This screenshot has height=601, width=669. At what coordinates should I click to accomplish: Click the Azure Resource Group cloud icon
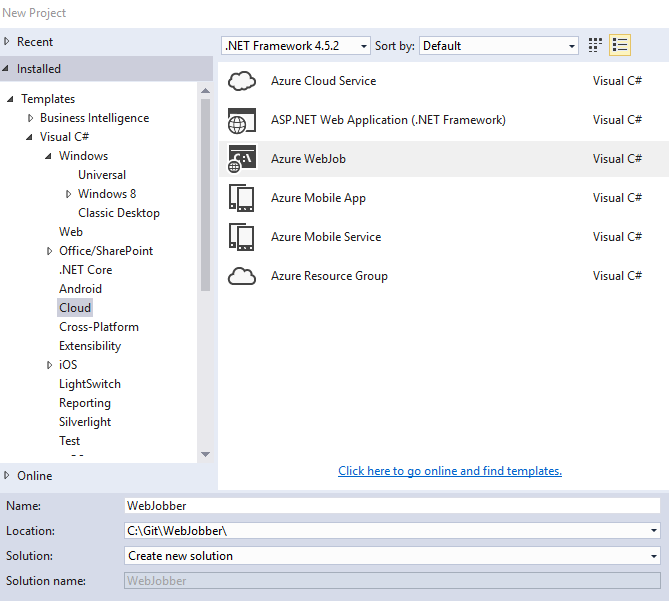(242, 276)
